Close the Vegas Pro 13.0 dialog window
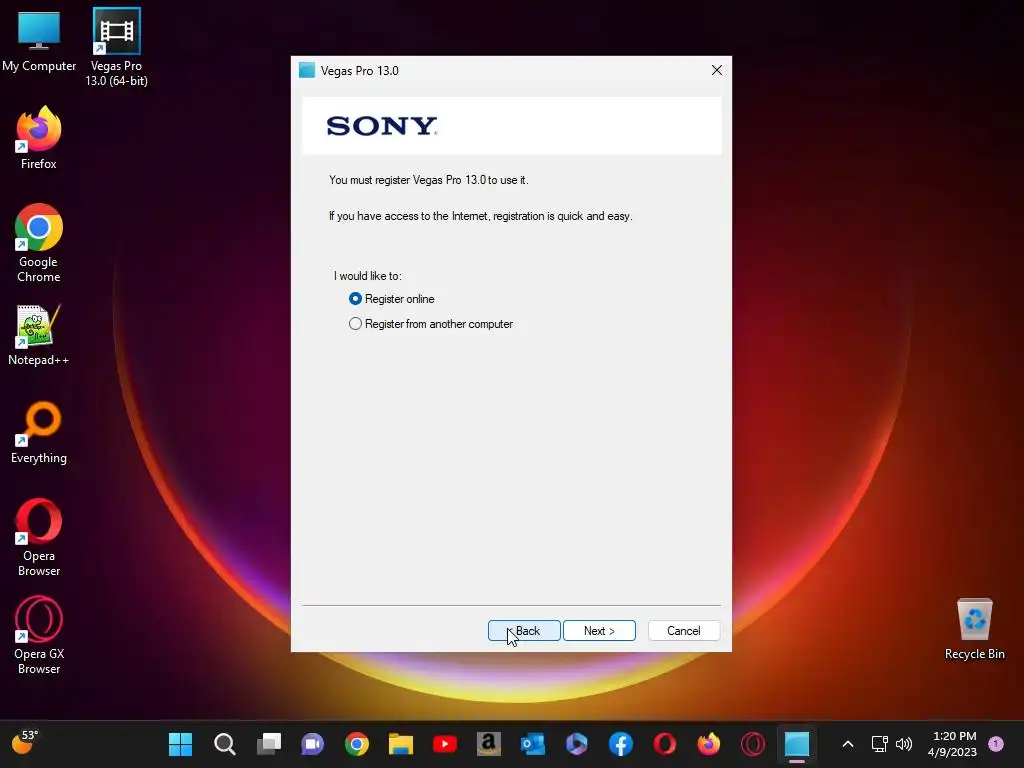This screenshot has width=1024, height=768. [716, 70]
